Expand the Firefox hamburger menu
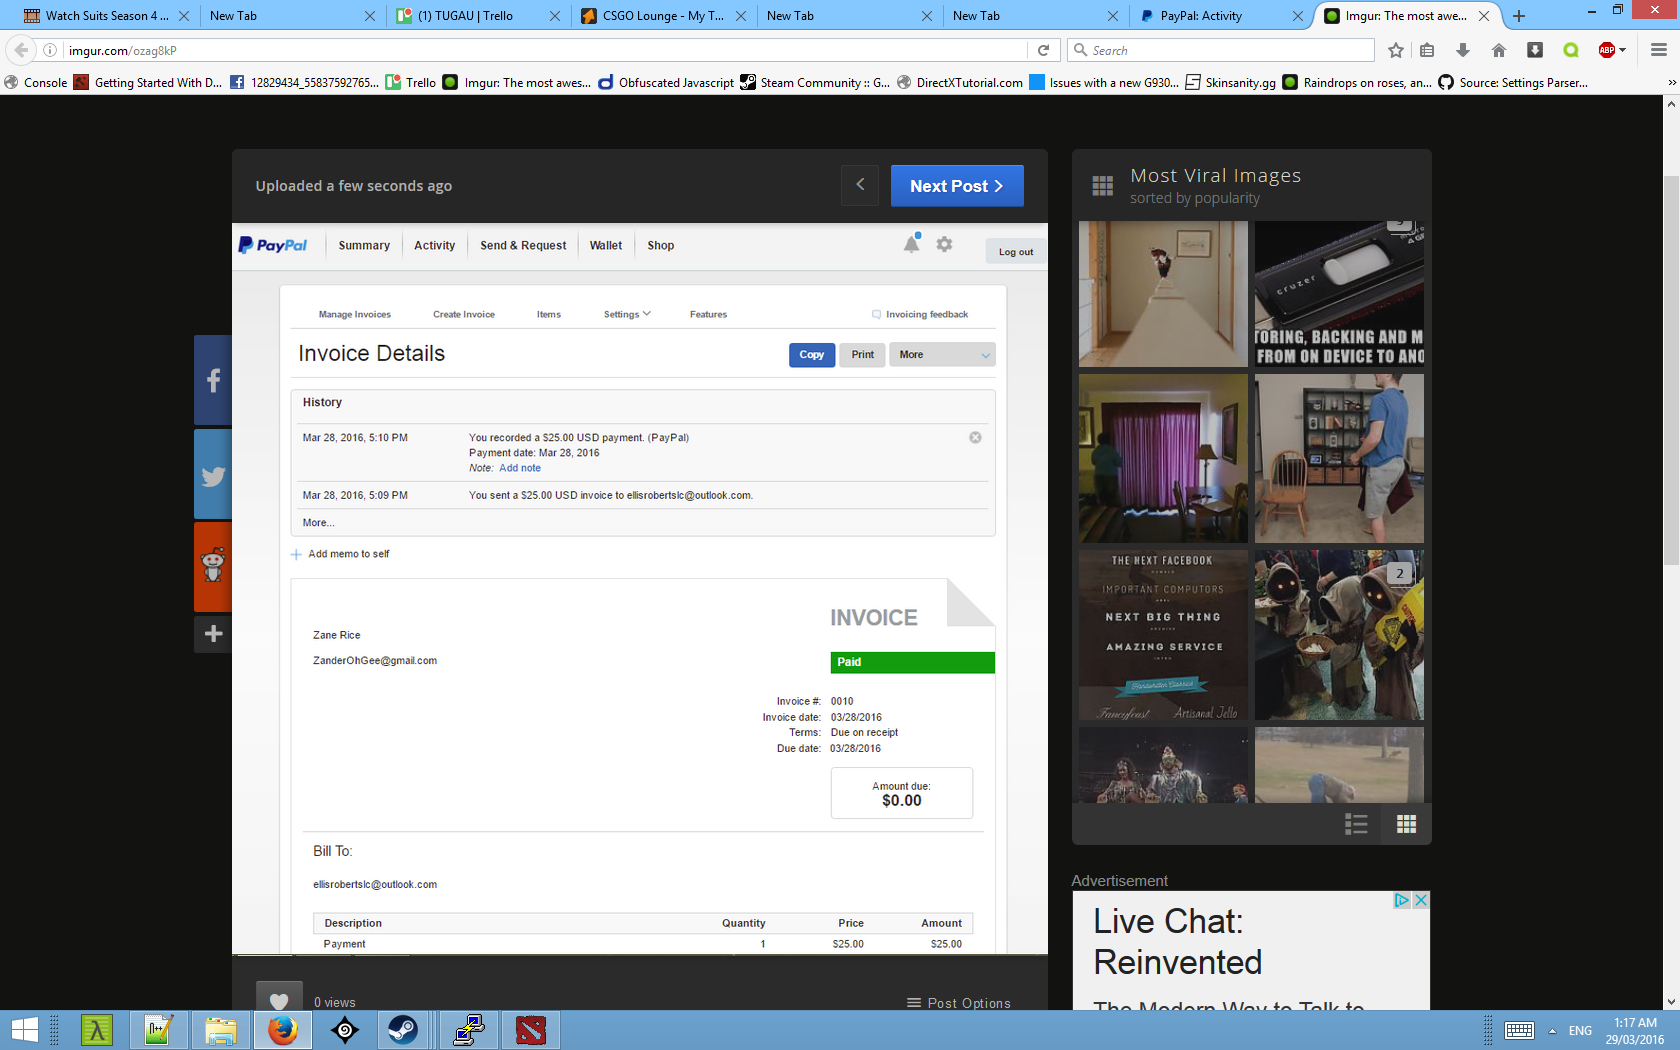Screen dimensions: 1680x1050 [x=1658, y=50]
